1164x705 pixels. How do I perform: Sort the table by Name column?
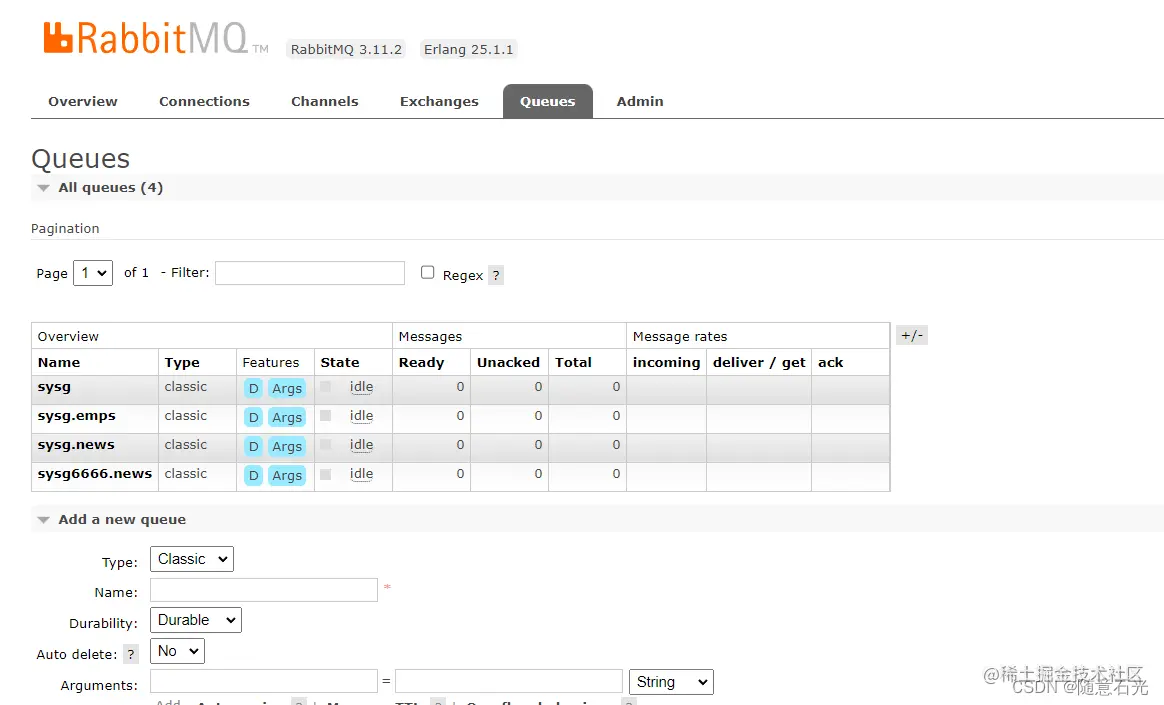click(x=59, y=362)
